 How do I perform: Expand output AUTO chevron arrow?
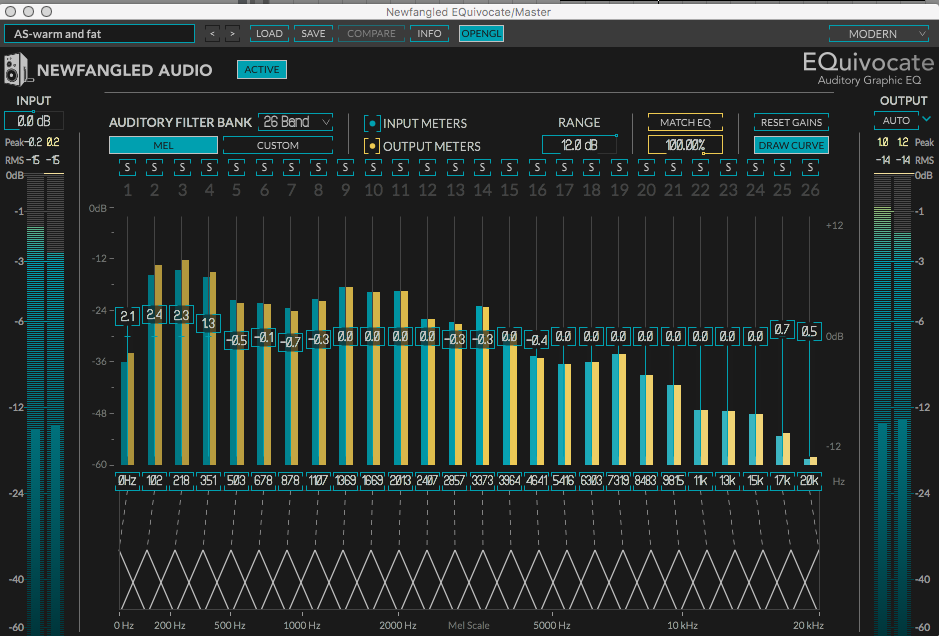coord(926,119)
